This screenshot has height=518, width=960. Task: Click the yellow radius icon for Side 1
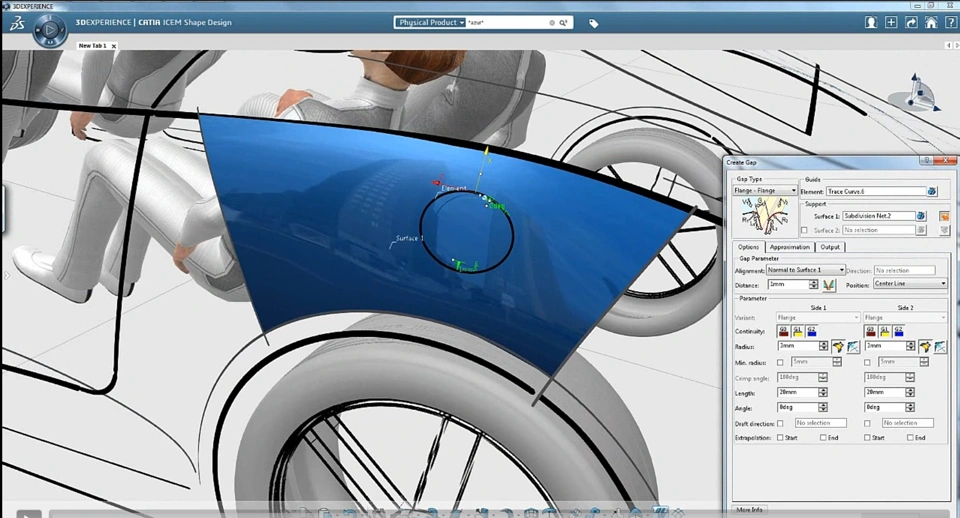click(x=838, y=347)
